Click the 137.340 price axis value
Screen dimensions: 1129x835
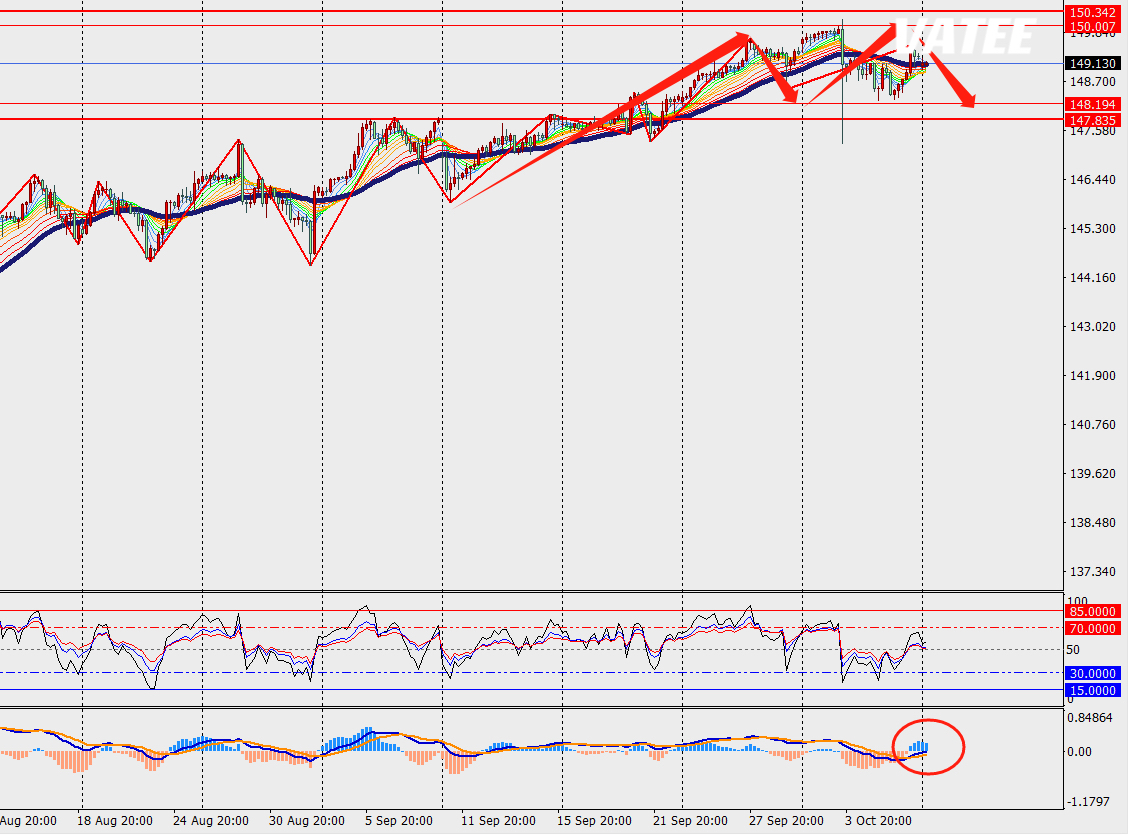(x=1093, y=572)
